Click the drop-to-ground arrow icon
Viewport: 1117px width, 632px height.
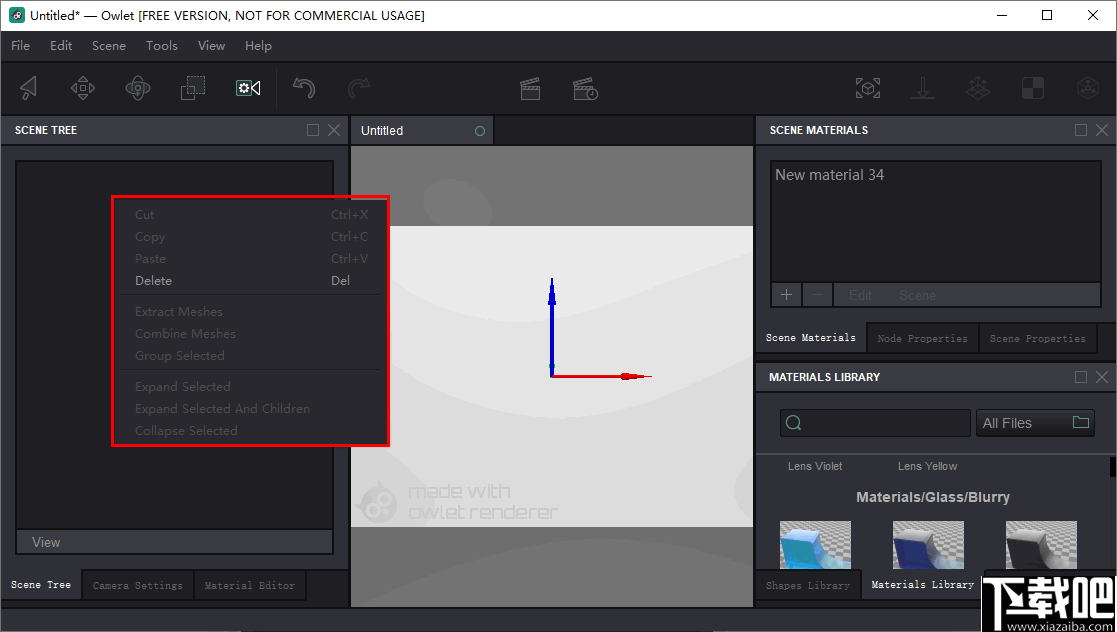pyautogui.click(x=923, y=88)
